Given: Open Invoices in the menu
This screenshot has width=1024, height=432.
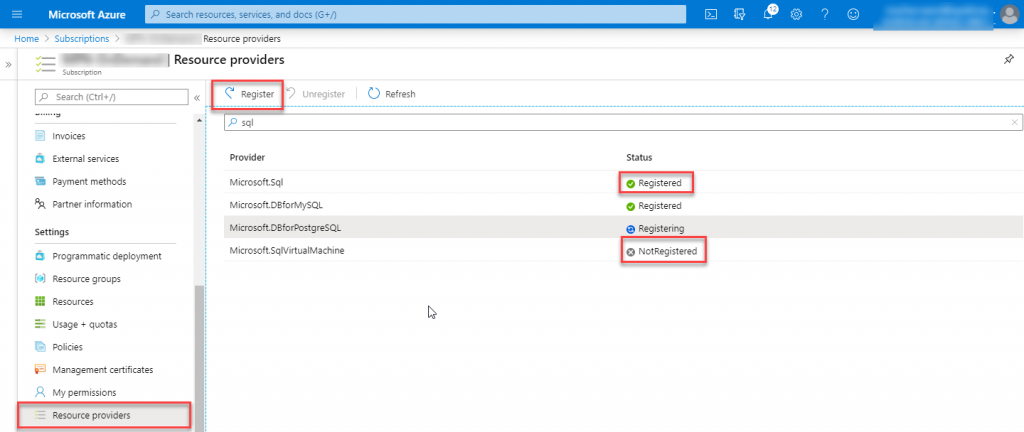Looking at the screenshot, I should pyautogui.click(x=69, y=136).
